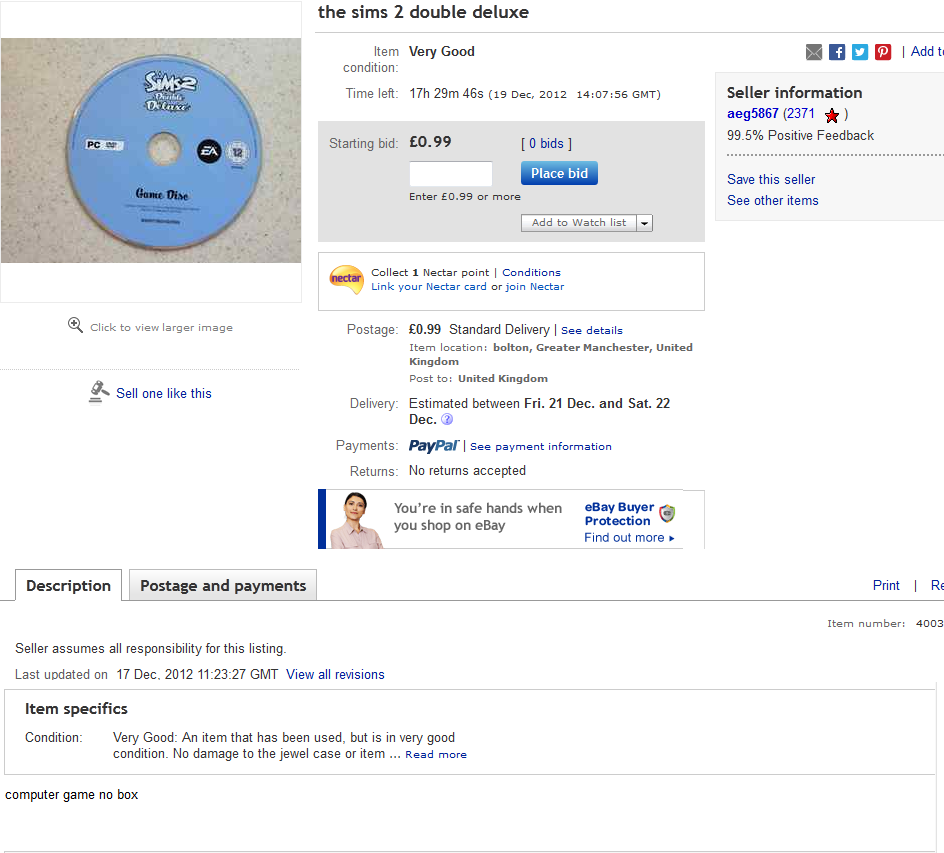Click the Place bid button
The height and width of the screenshot is (853, 944).
click(x=559, y=173)
